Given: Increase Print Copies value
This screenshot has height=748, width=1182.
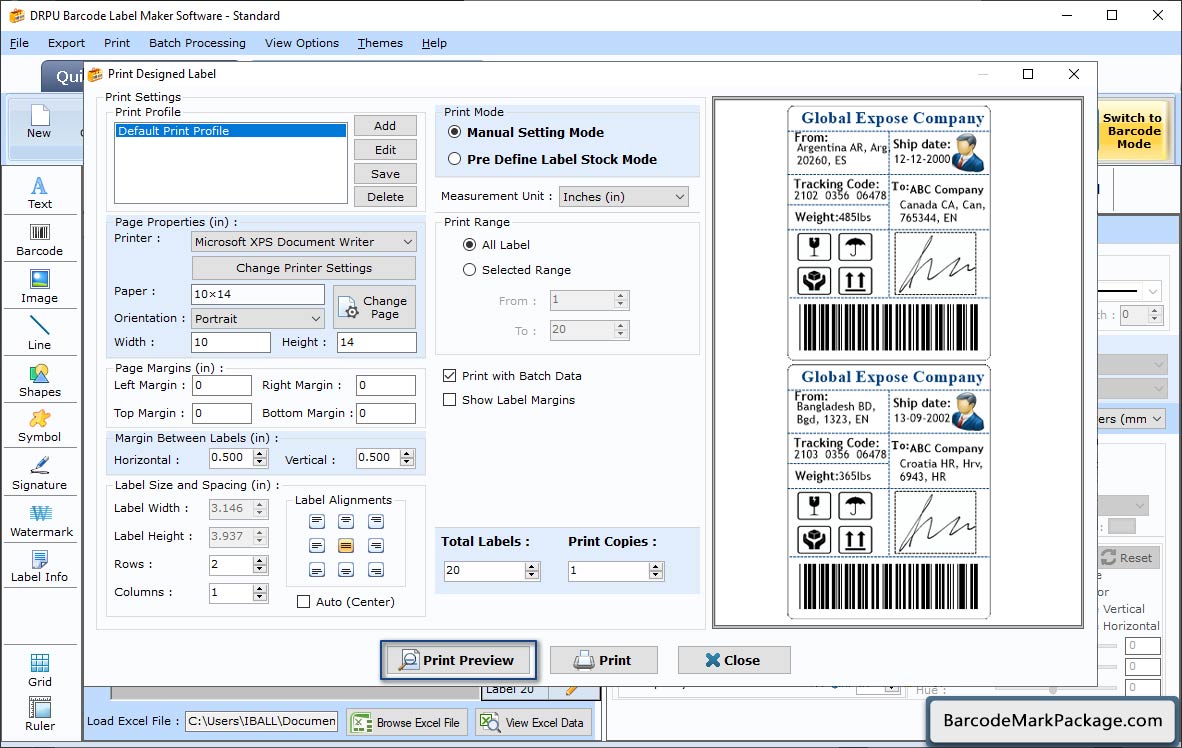Looking at the screenshot, I should pos(657,566).
